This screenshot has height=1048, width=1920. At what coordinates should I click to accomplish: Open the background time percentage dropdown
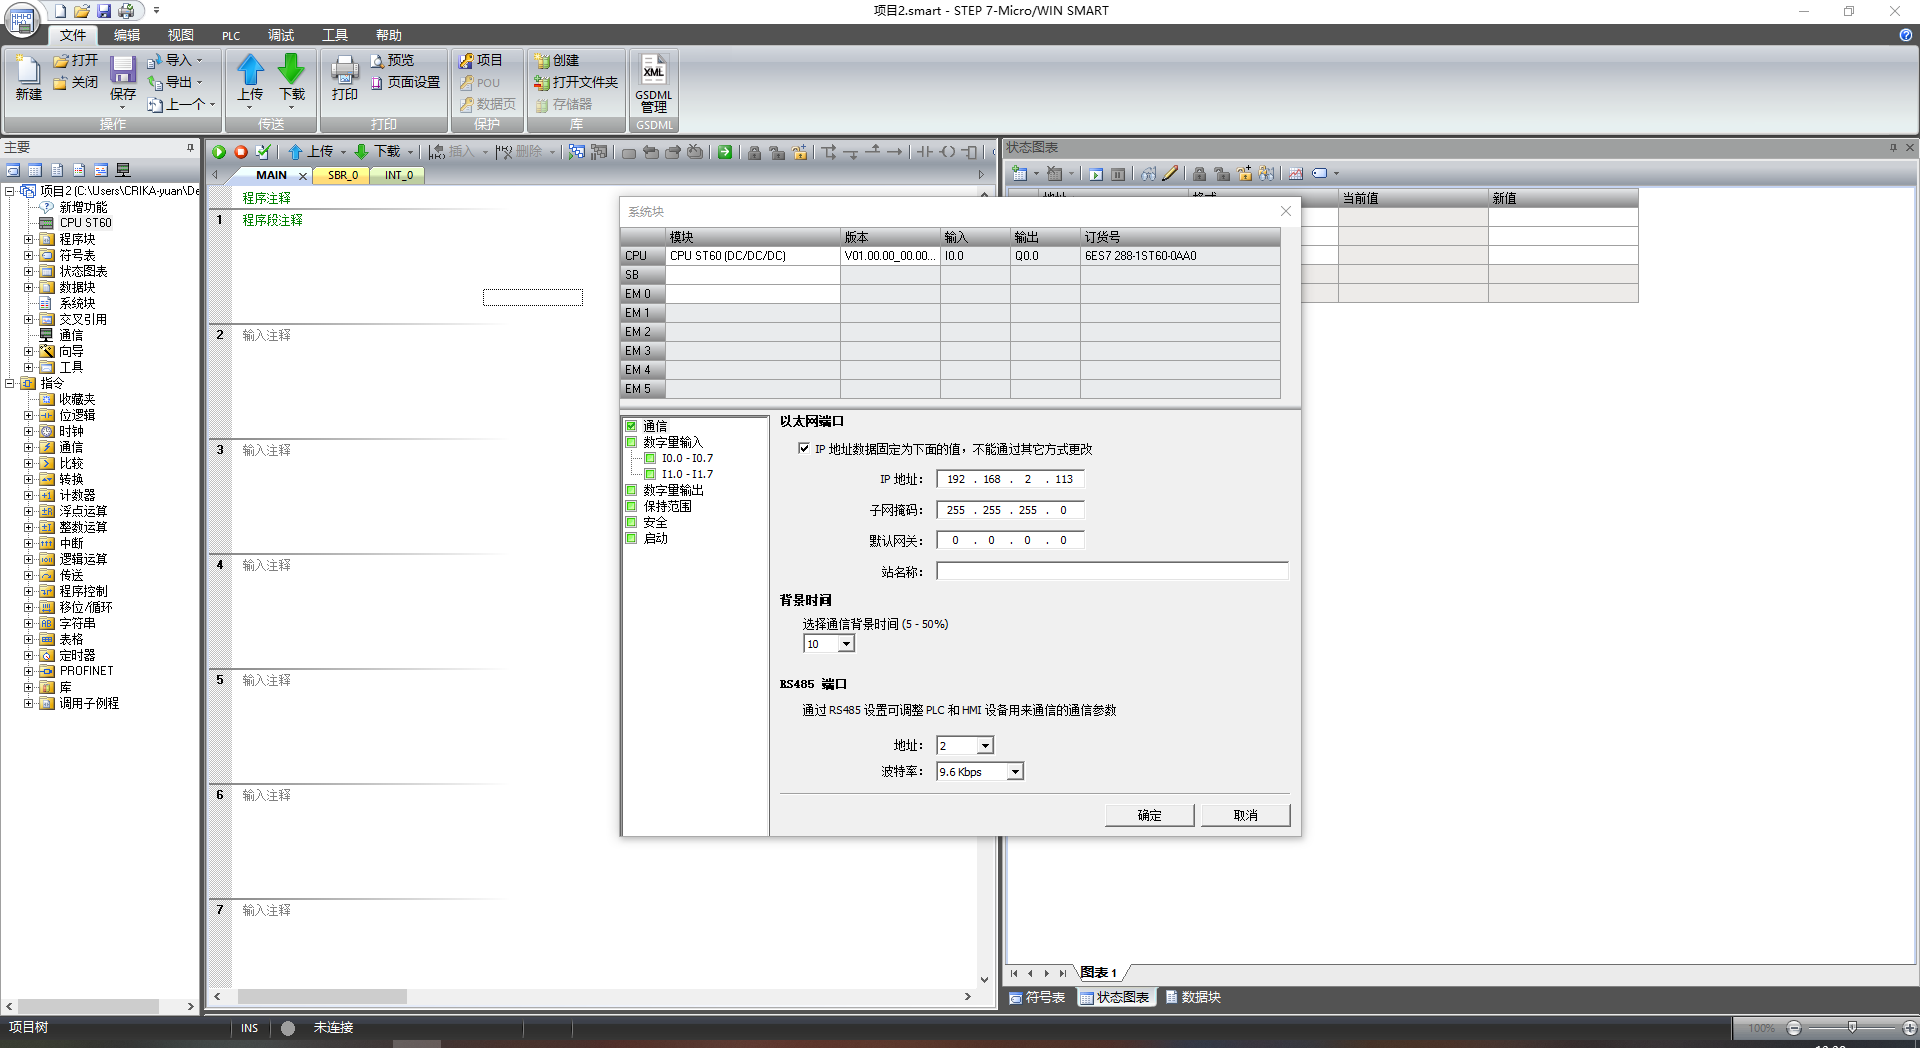click(x=846, y=644)
